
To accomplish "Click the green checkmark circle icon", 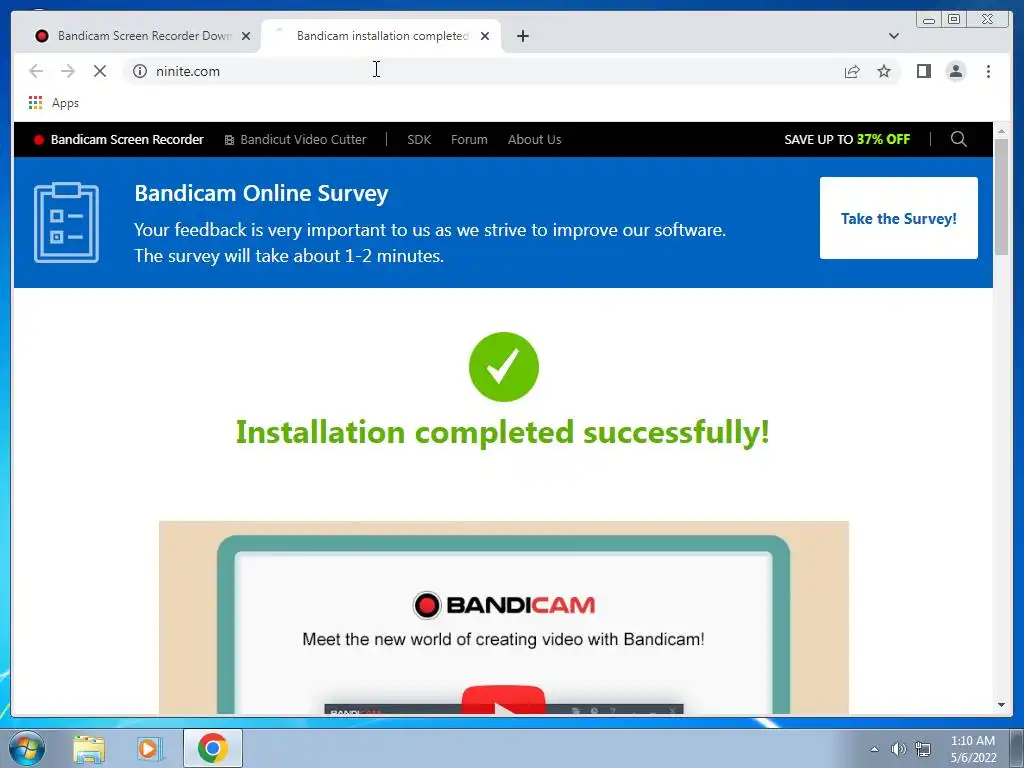I will pos(504,367).
